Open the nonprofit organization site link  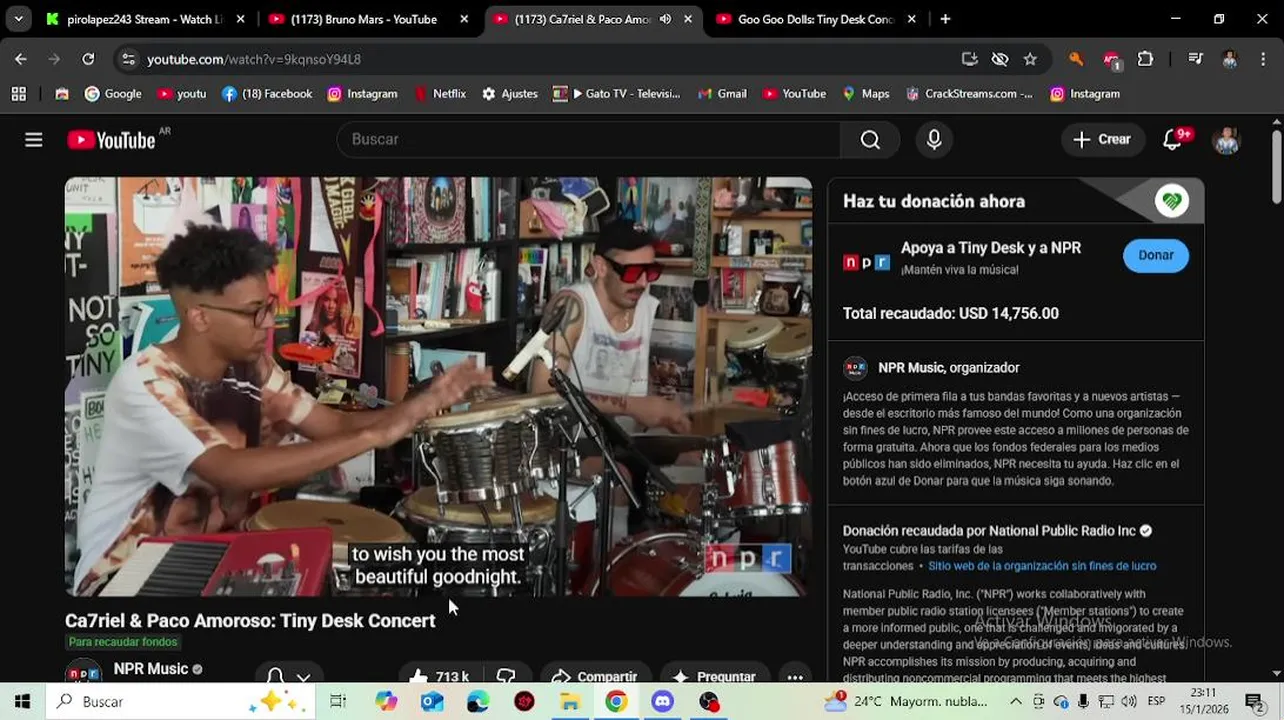[x=1042, y=566]
